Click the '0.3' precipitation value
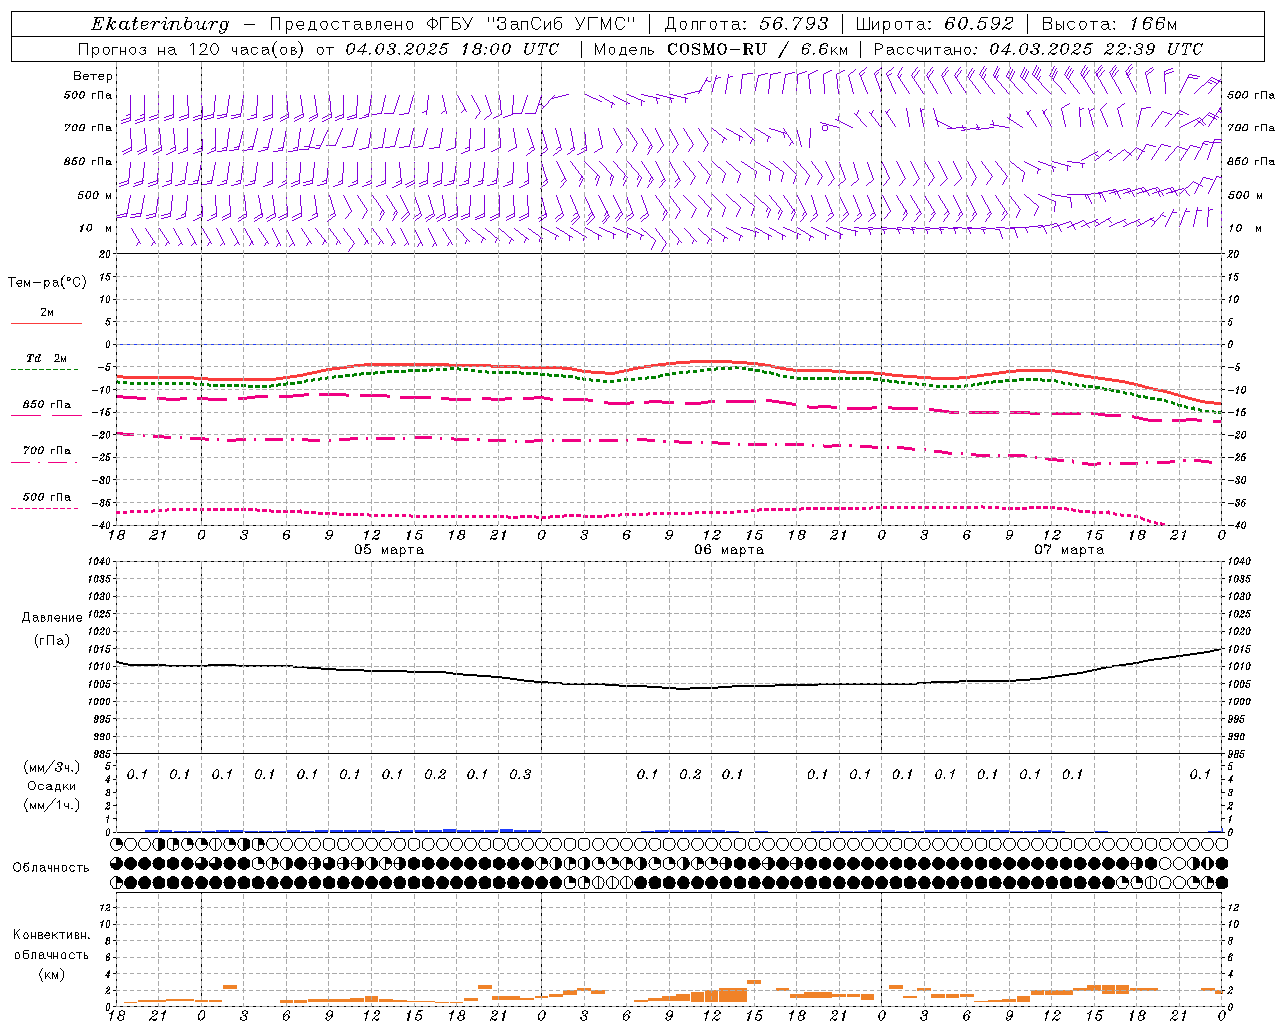Image resolution: width=1280 pixels, height=1024 pixels. click(x=520, y=774)
